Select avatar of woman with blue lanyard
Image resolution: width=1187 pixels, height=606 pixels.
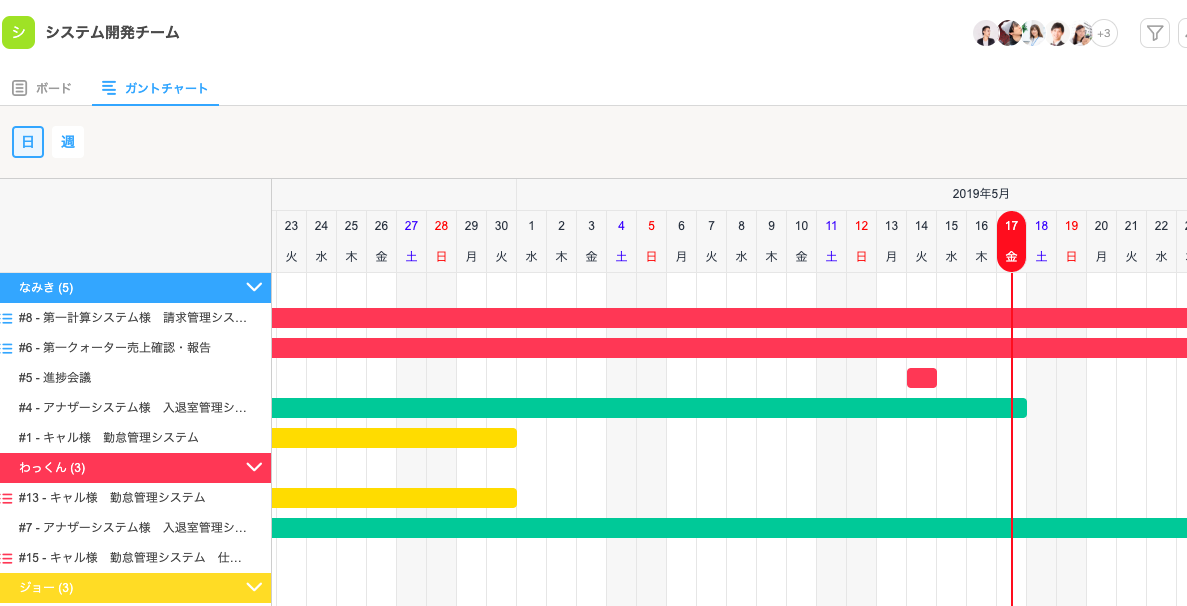tap(1033, 33)
